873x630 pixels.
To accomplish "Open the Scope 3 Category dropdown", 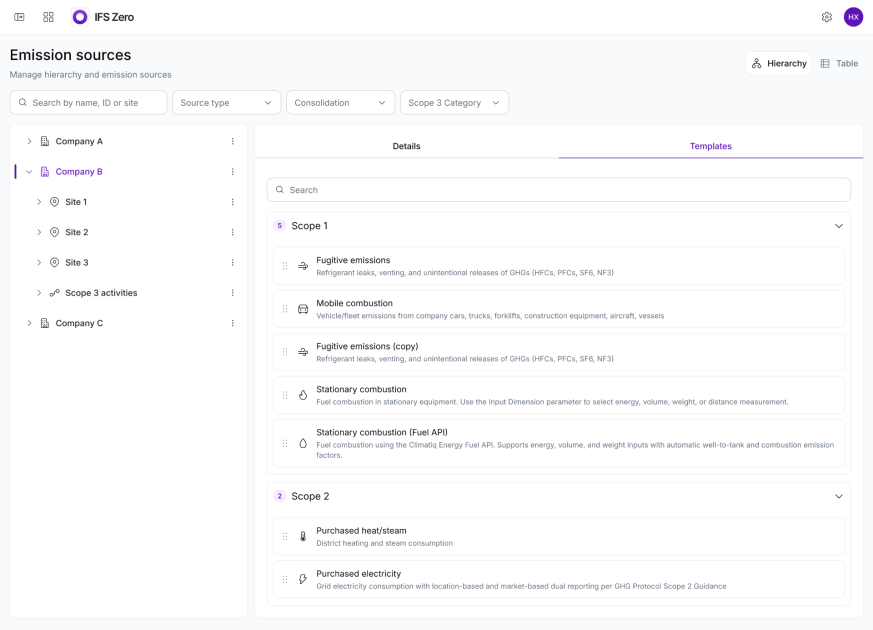I will point(454,103).
